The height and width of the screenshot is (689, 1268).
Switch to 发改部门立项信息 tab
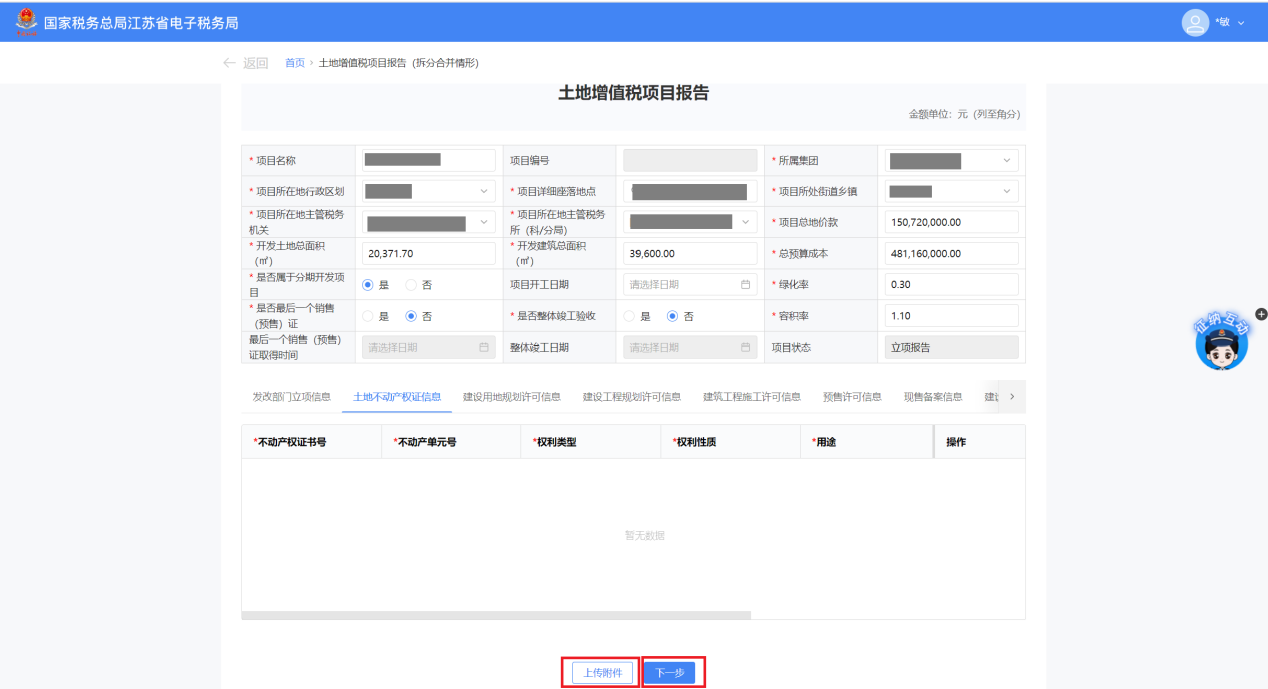coord(291,397)
